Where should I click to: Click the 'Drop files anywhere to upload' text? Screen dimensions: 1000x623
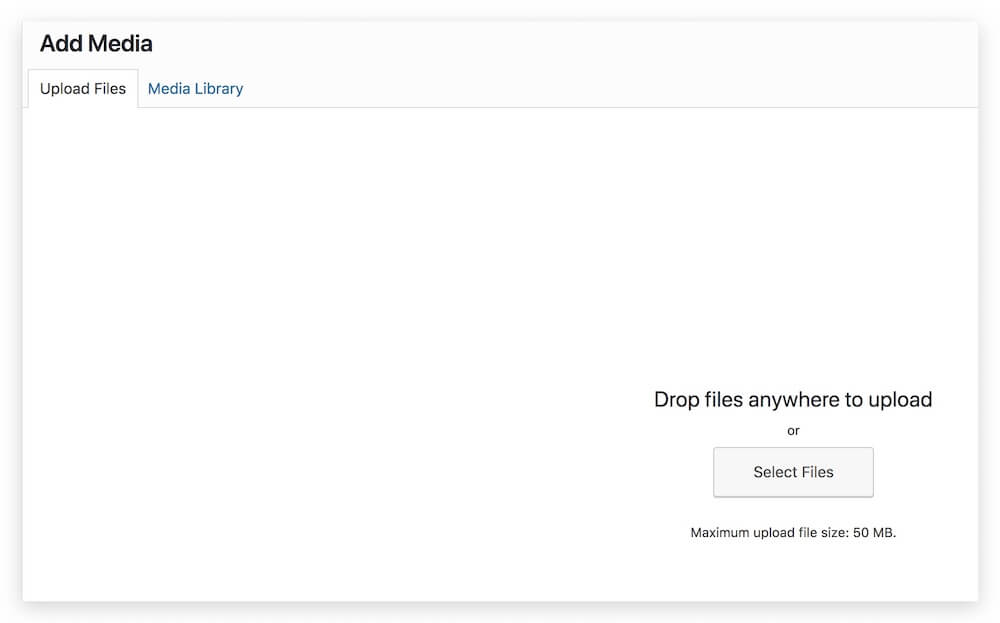[x=793, y=400]
